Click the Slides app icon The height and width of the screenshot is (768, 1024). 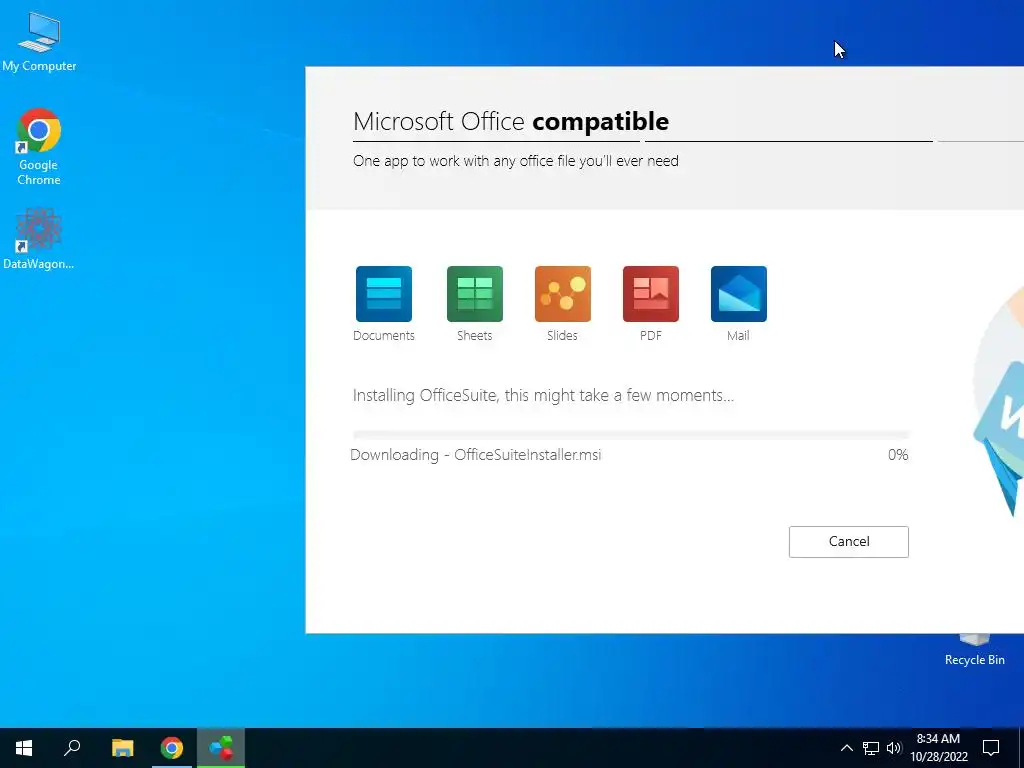click(x=562, y=294)
